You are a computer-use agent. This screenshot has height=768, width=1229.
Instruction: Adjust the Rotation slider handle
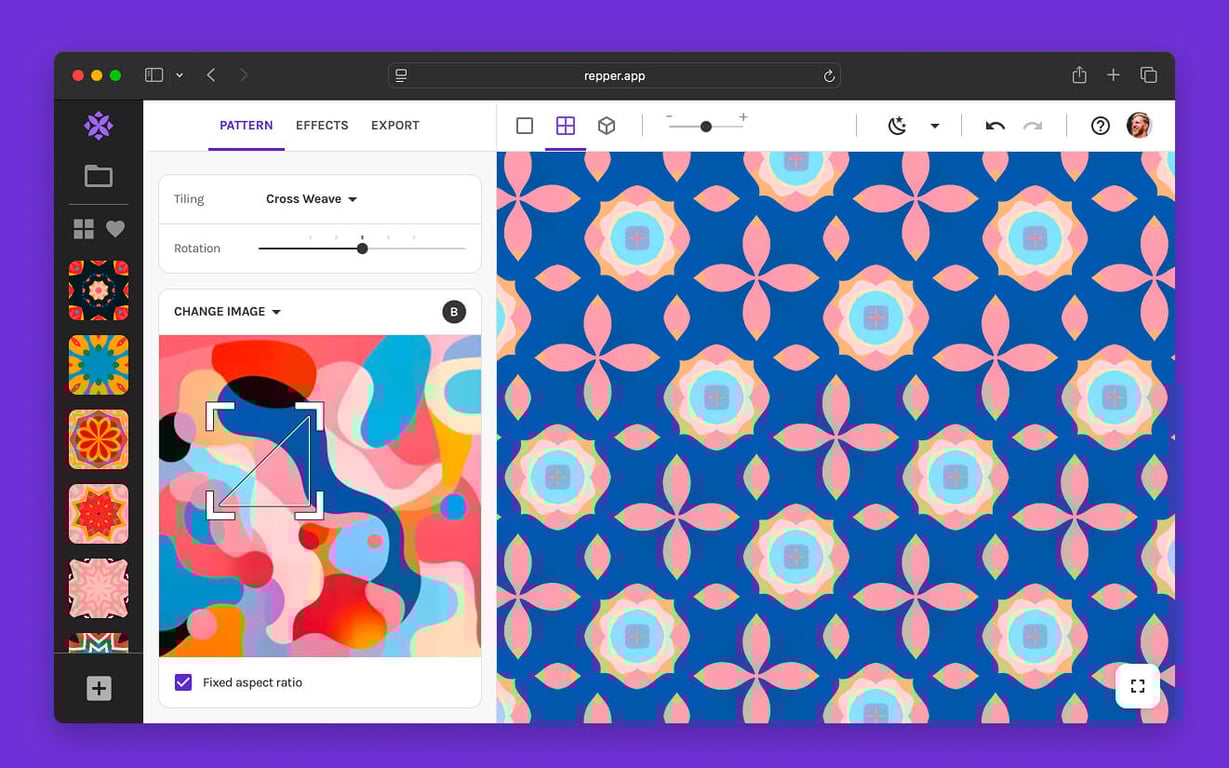click(362, 247)
